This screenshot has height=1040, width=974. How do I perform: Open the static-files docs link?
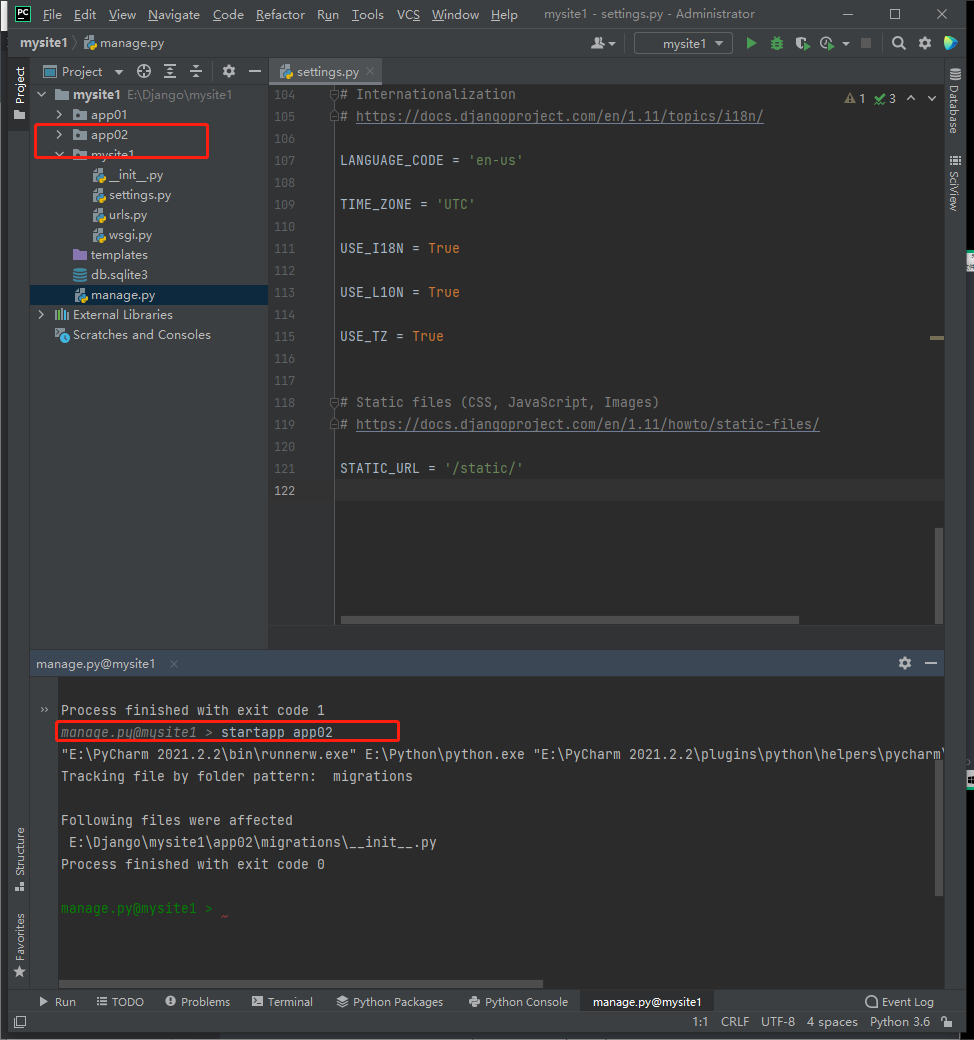point(587,424)
